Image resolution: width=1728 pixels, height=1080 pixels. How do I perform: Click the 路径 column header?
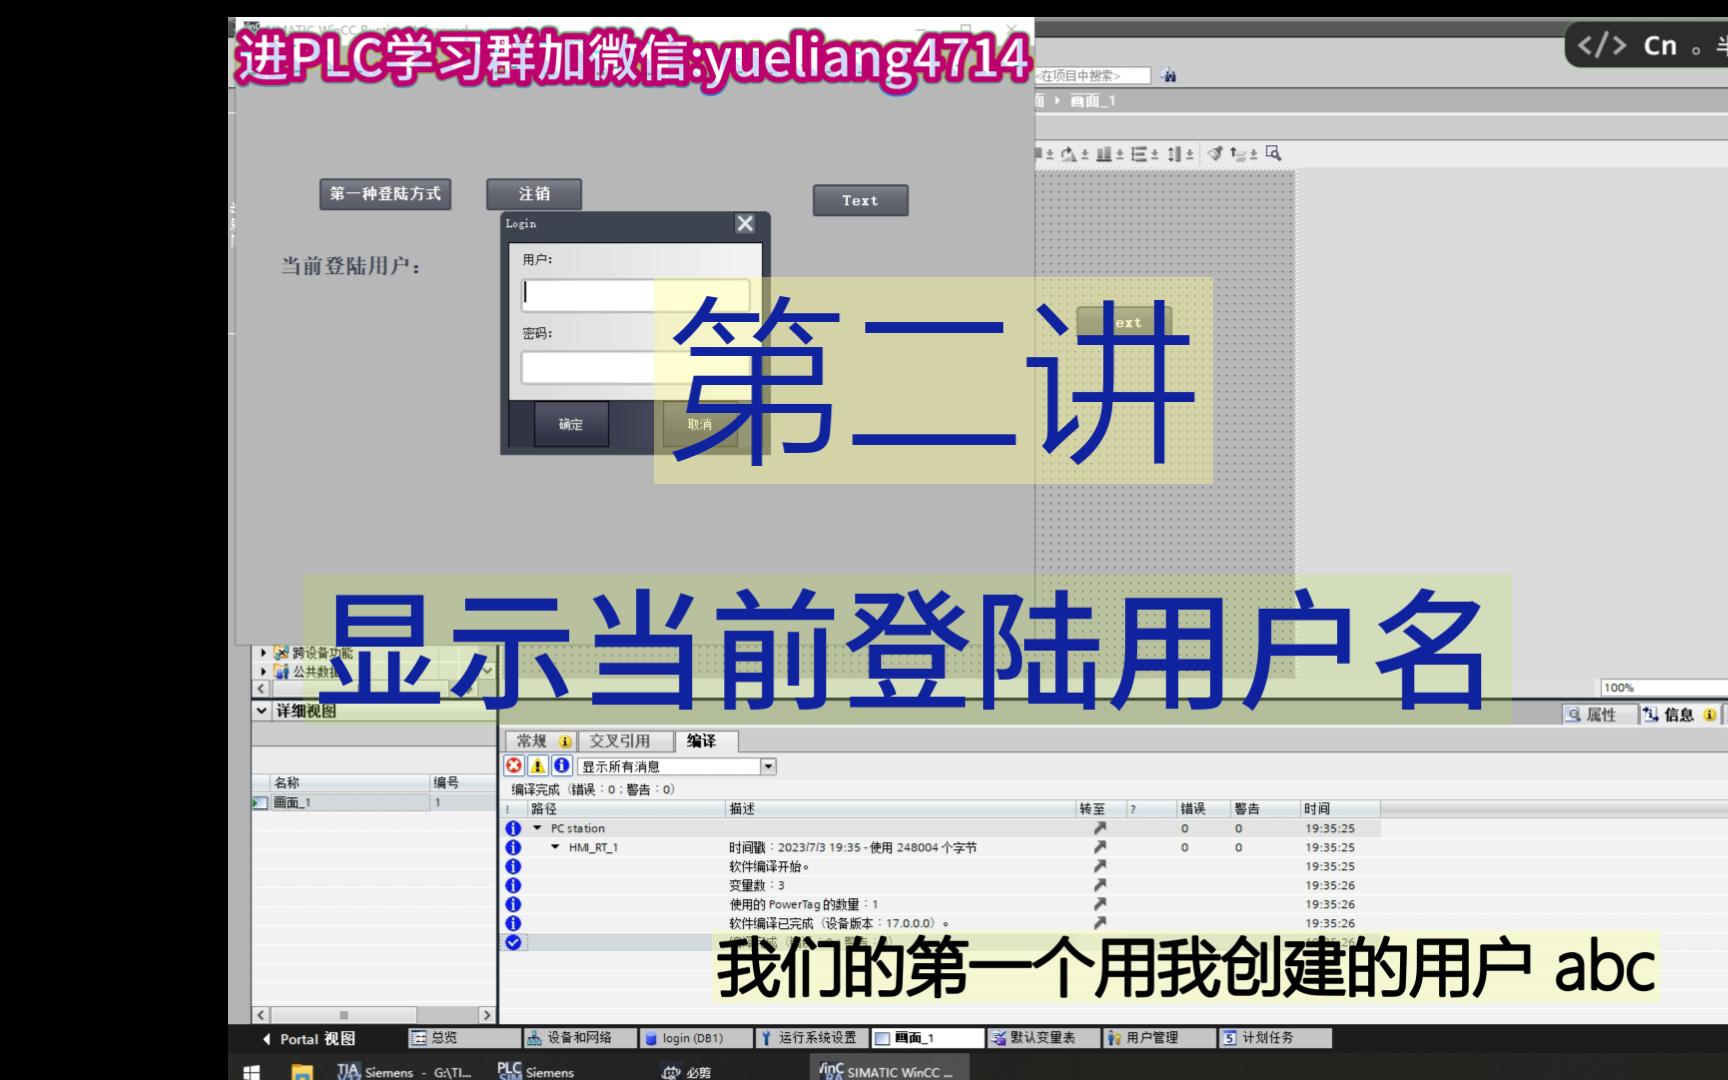(625, 808)
